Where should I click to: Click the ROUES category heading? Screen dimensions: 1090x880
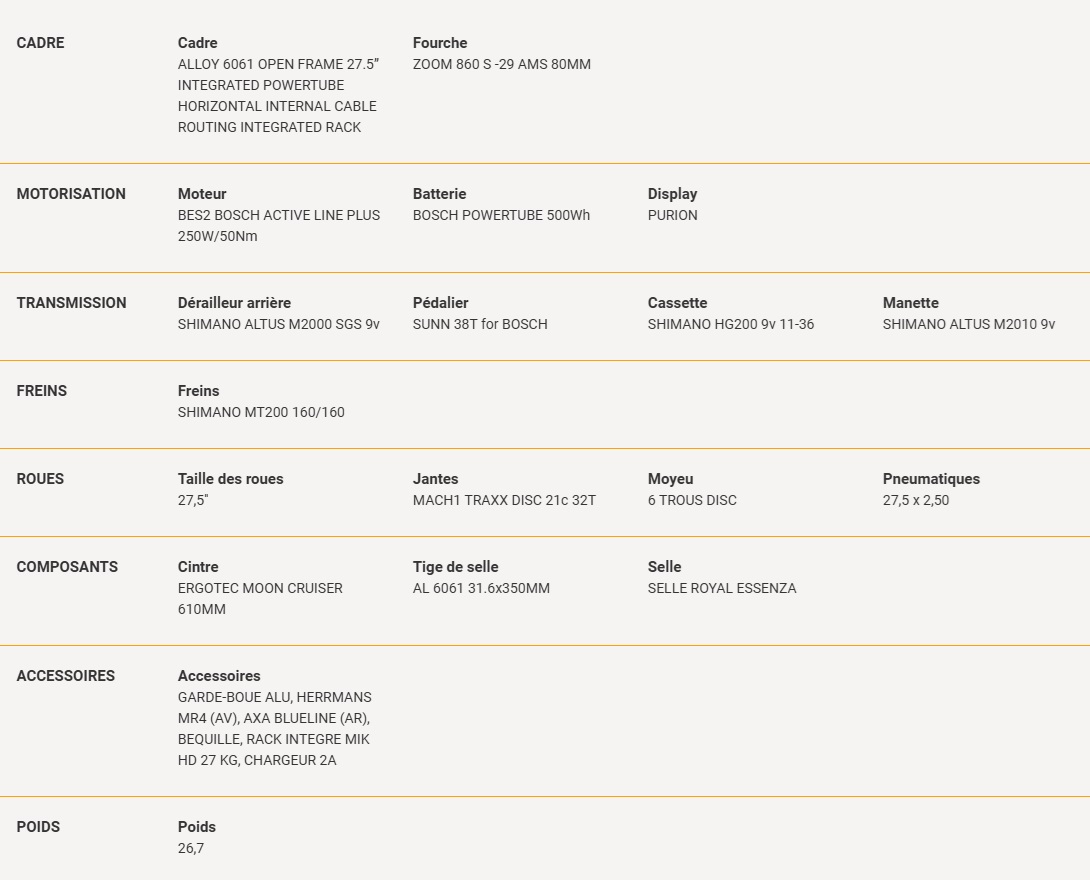tap(40, 479)
